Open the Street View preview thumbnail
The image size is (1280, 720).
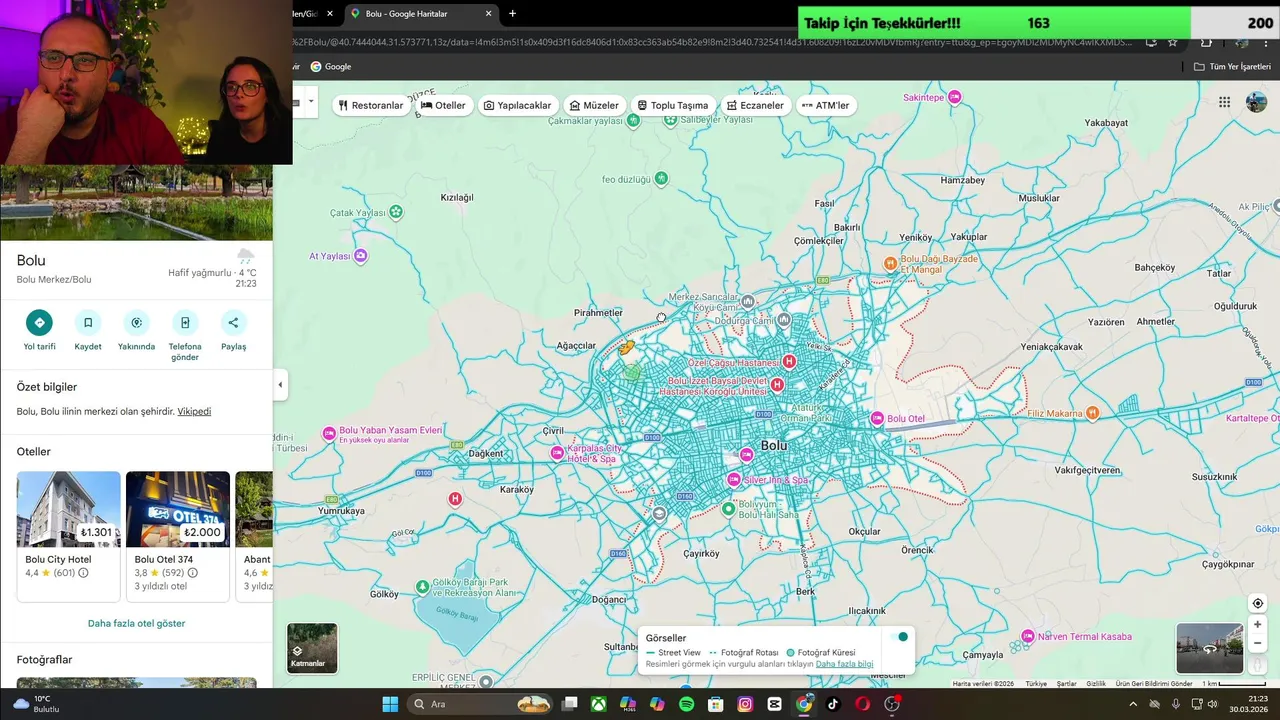1209,648
